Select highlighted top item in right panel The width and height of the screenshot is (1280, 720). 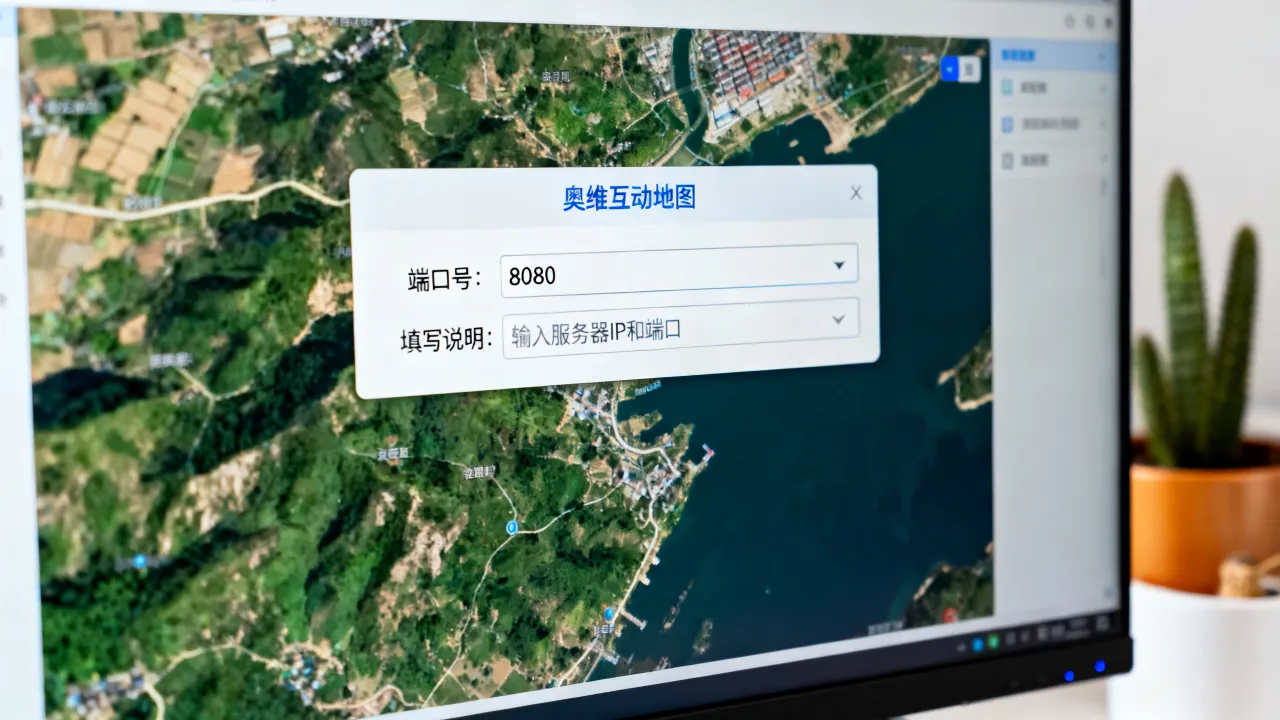(1057, 56)
